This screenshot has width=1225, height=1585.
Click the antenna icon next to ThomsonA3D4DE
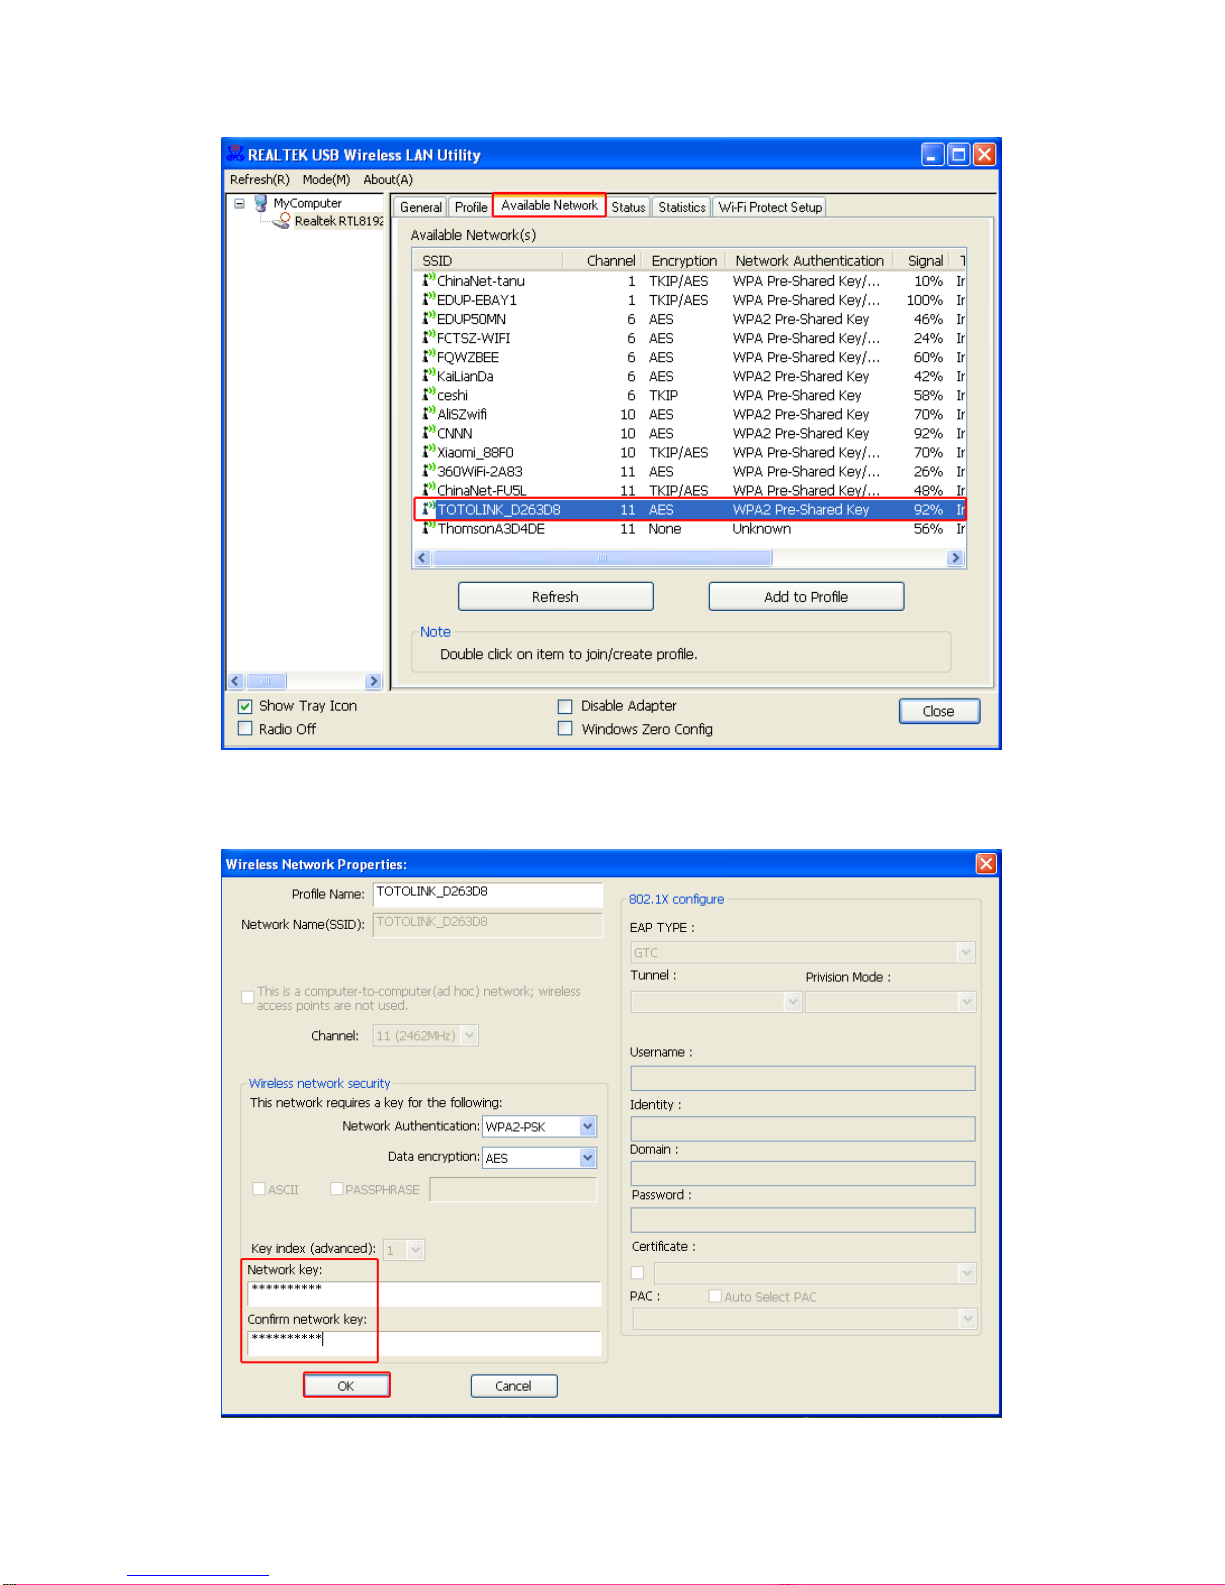428,529
